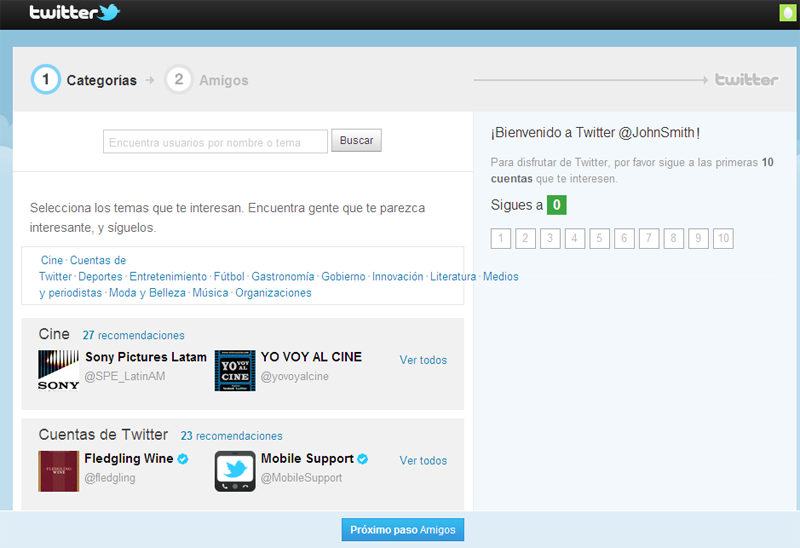Click the Cuentas de Twitter section heading

(103, 435)
